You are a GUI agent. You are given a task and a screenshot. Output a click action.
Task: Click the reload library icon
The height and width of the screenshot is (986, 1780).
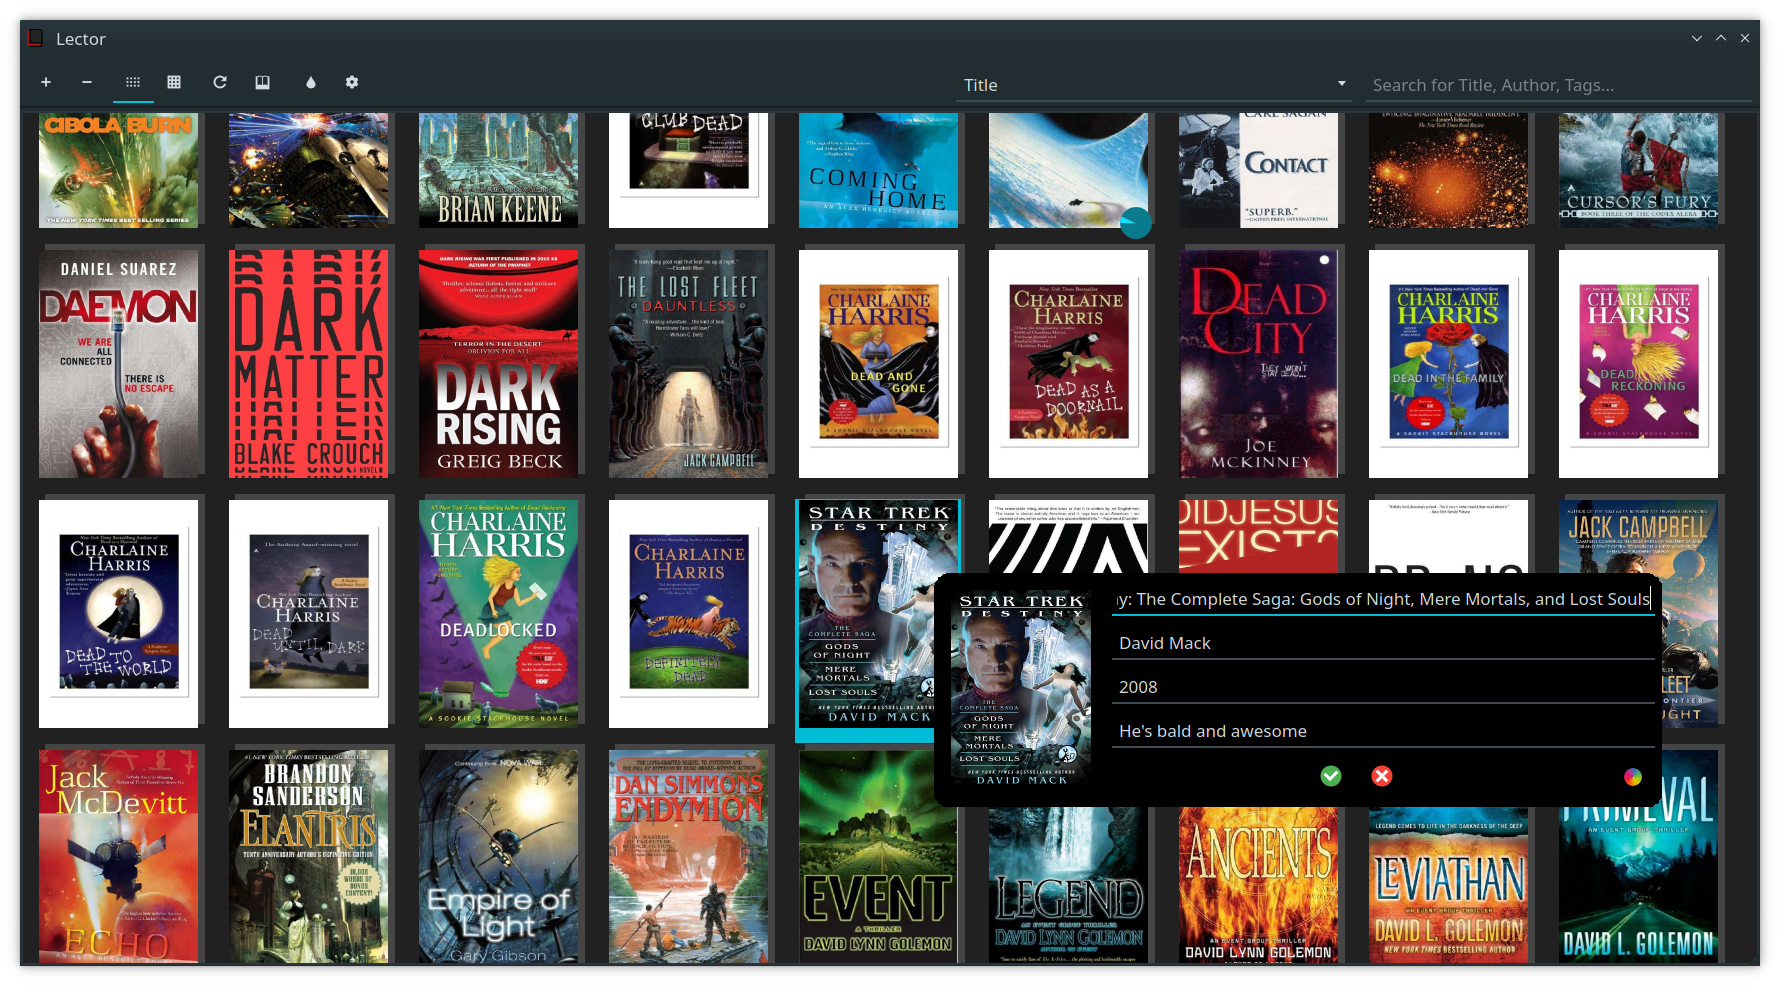point(220,82)
